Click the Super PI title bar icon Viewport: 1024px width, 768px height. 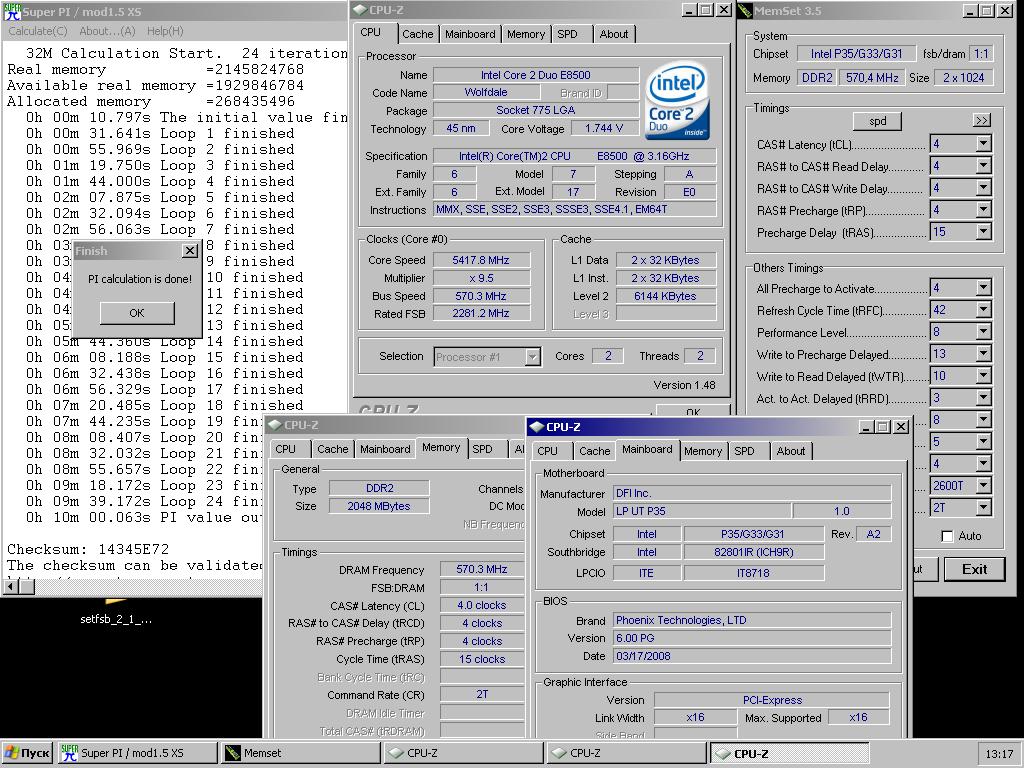point(12,12)
